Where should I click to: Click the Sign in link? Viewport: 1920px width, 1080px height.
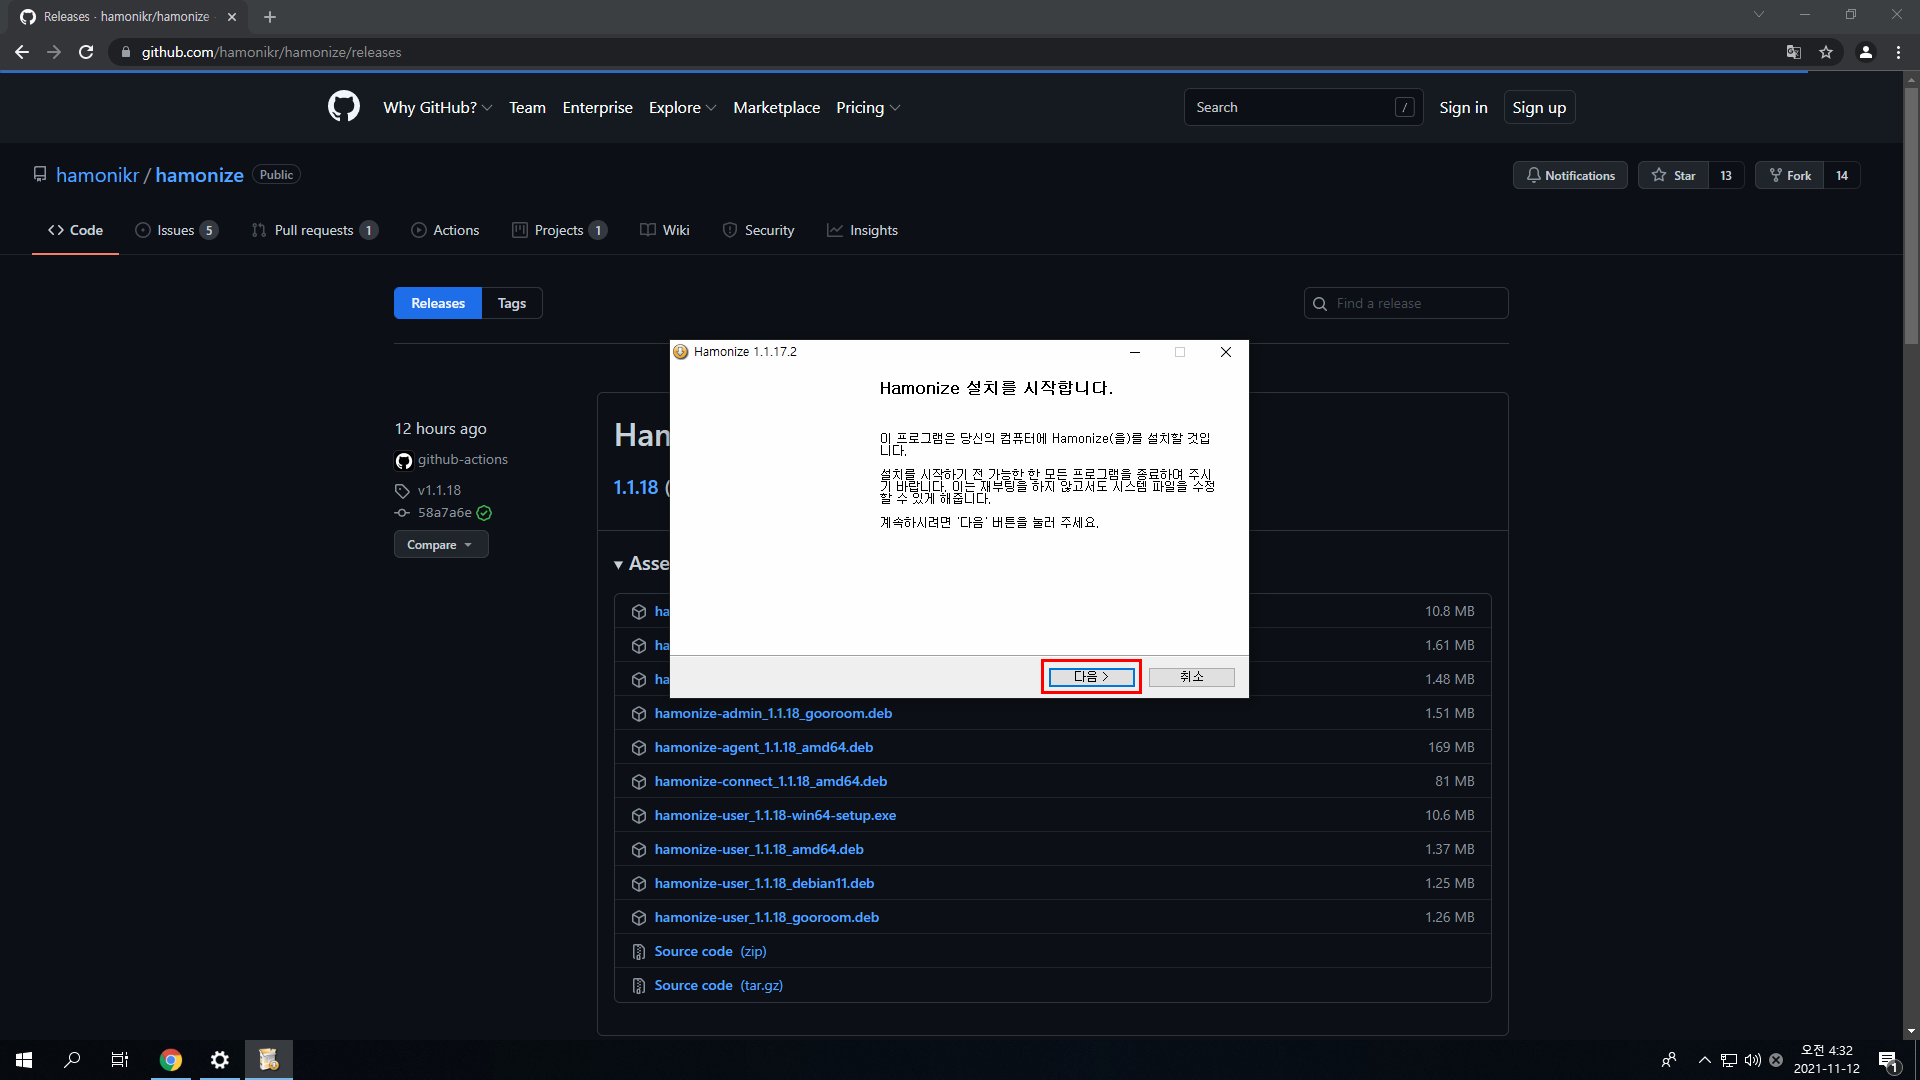(1463, 107)
